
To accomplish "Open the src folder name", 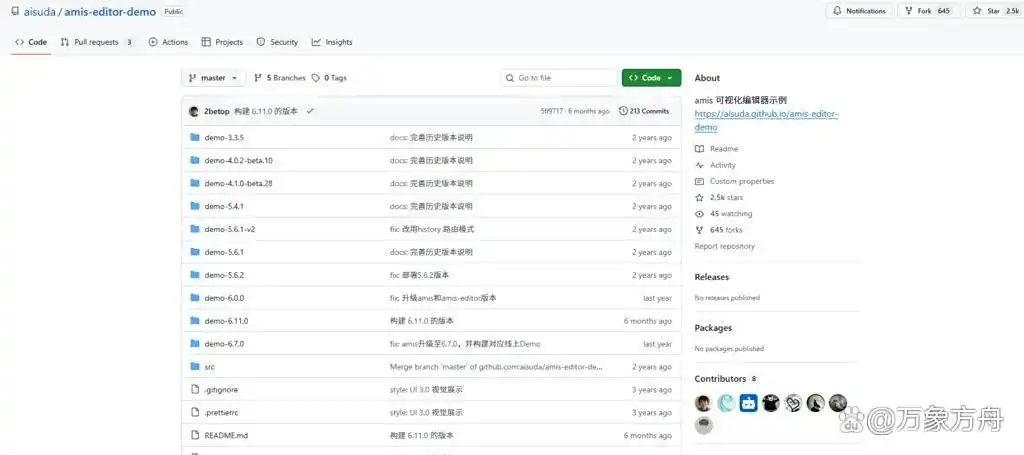I will pos(210,367).
